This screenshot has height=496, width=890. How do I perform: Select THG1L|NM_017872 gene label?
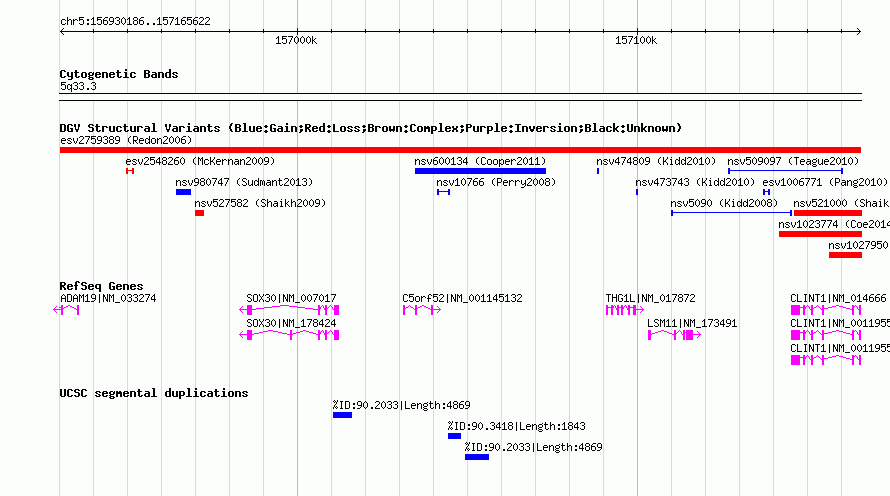(x=650, y=298)
